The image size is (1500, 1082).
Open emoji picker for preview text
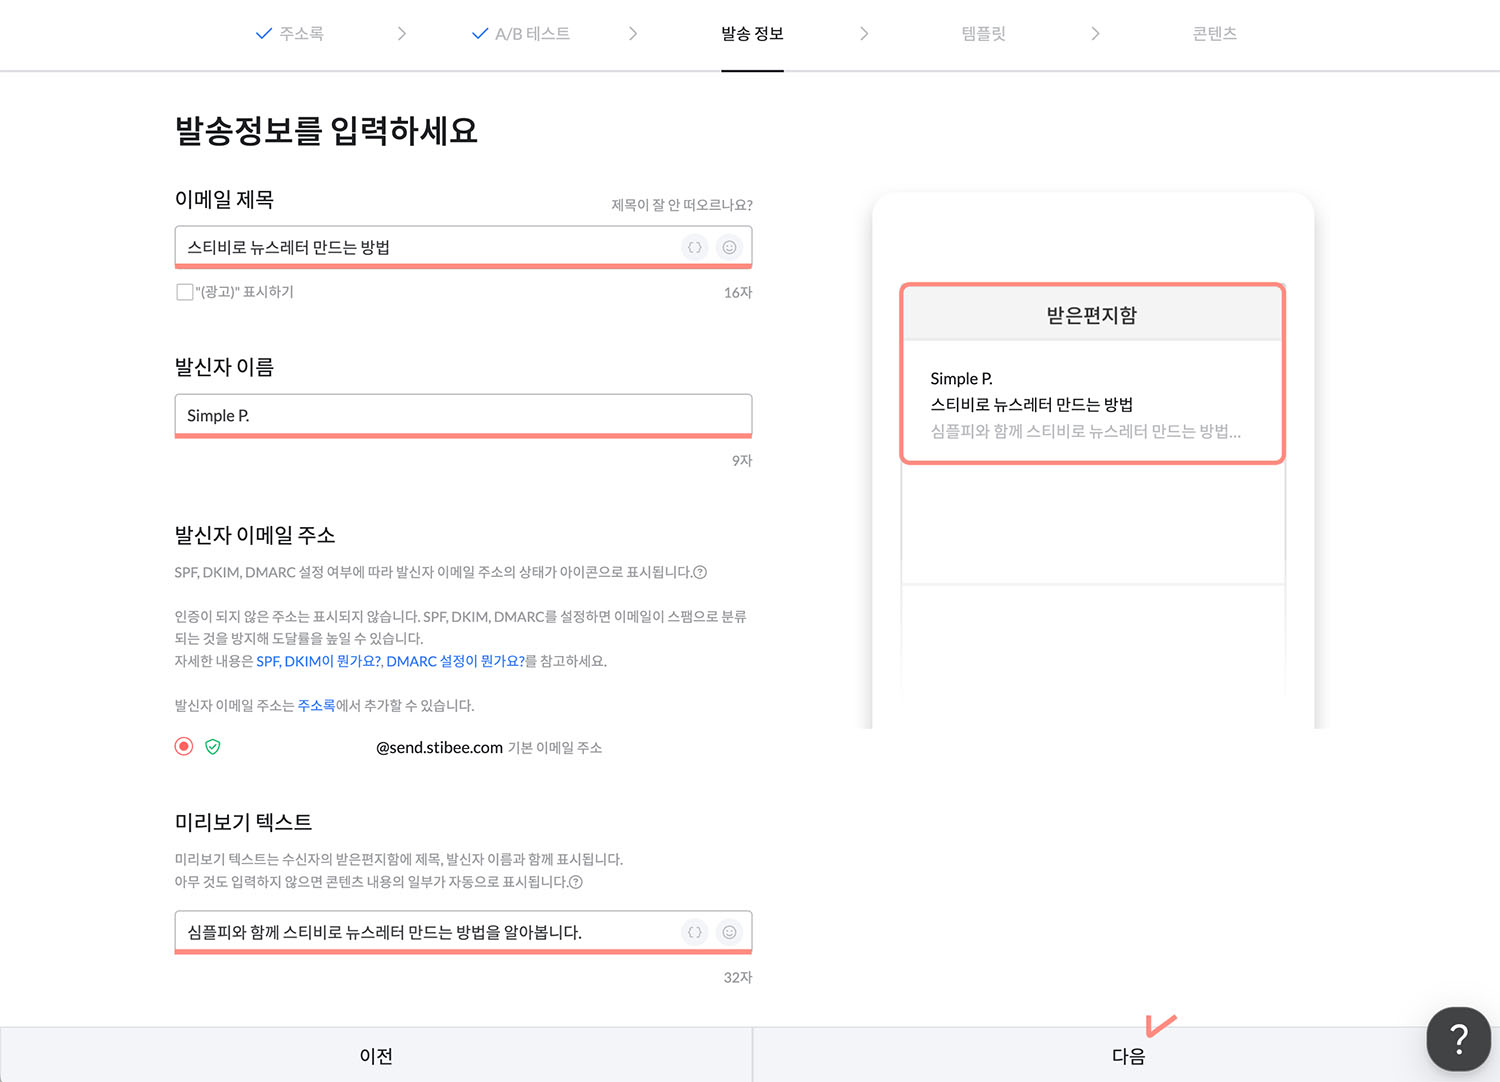click(730, 932)
